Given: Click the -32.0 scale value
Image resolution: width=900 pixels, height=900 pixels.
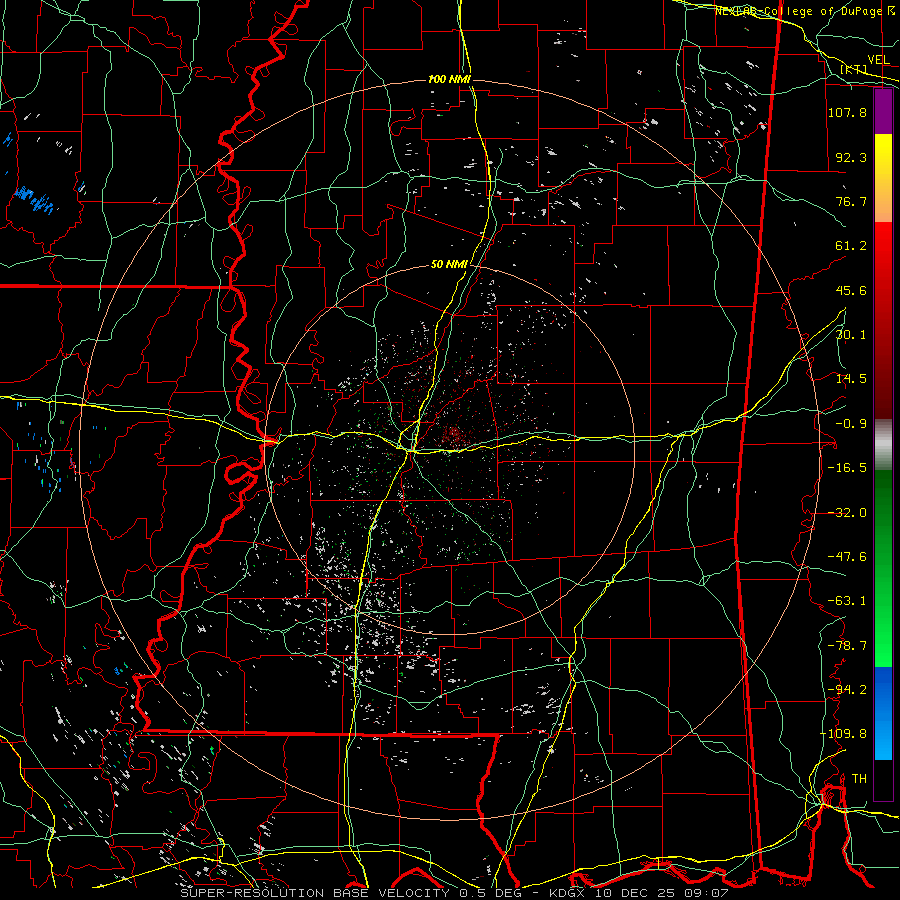Looking at the screenshot, I should (x=847, y=513).
